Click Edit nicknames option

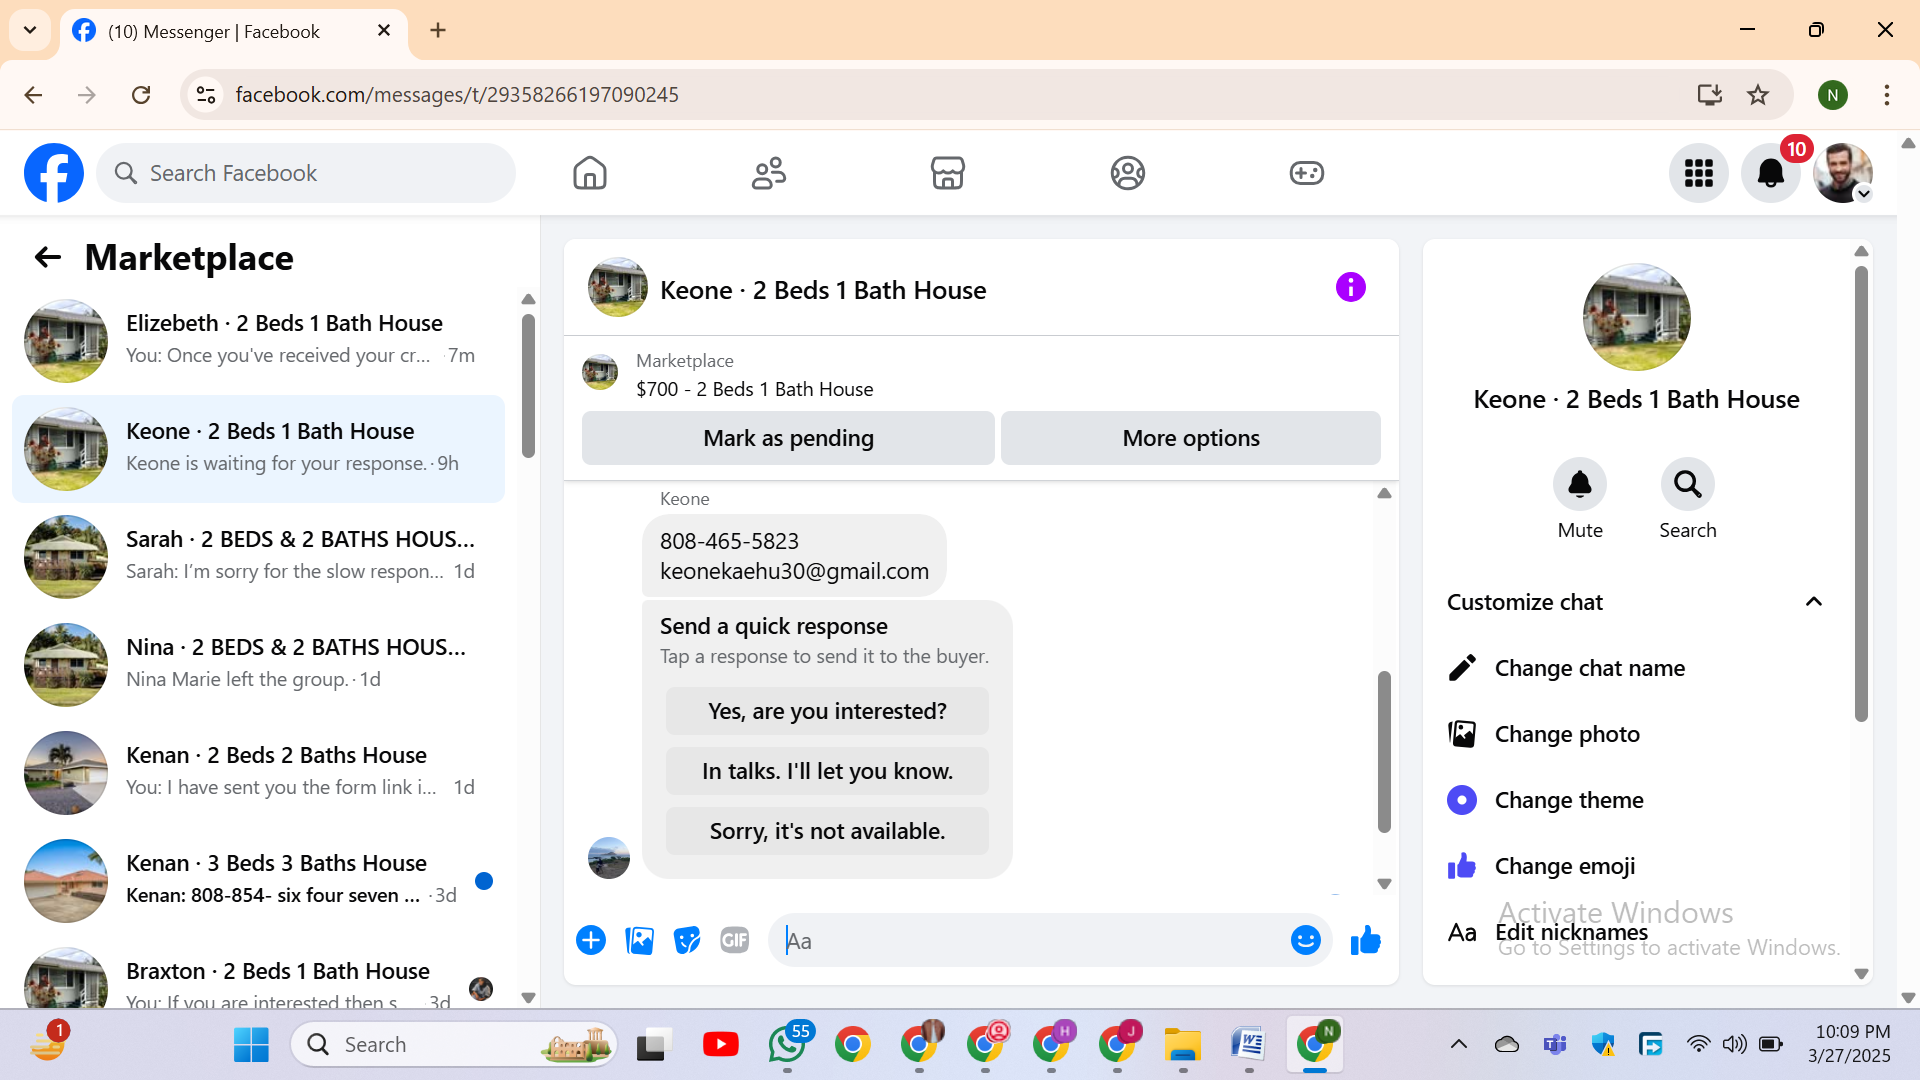1637,932
